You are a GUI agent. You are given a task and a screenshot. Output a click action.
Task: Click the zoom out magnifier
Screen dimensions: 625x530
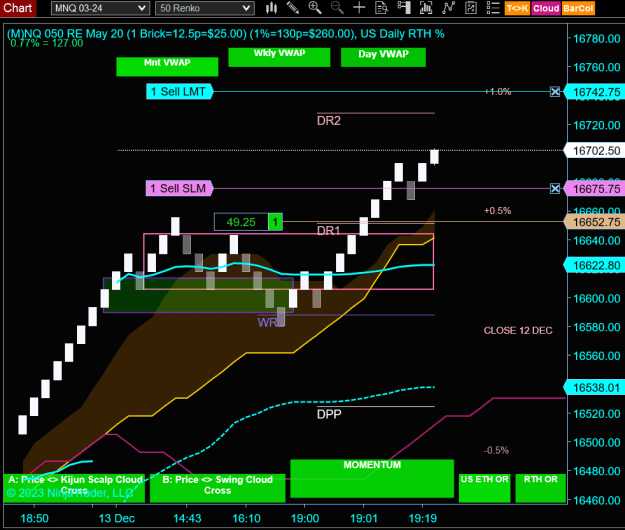pos(337,8)
